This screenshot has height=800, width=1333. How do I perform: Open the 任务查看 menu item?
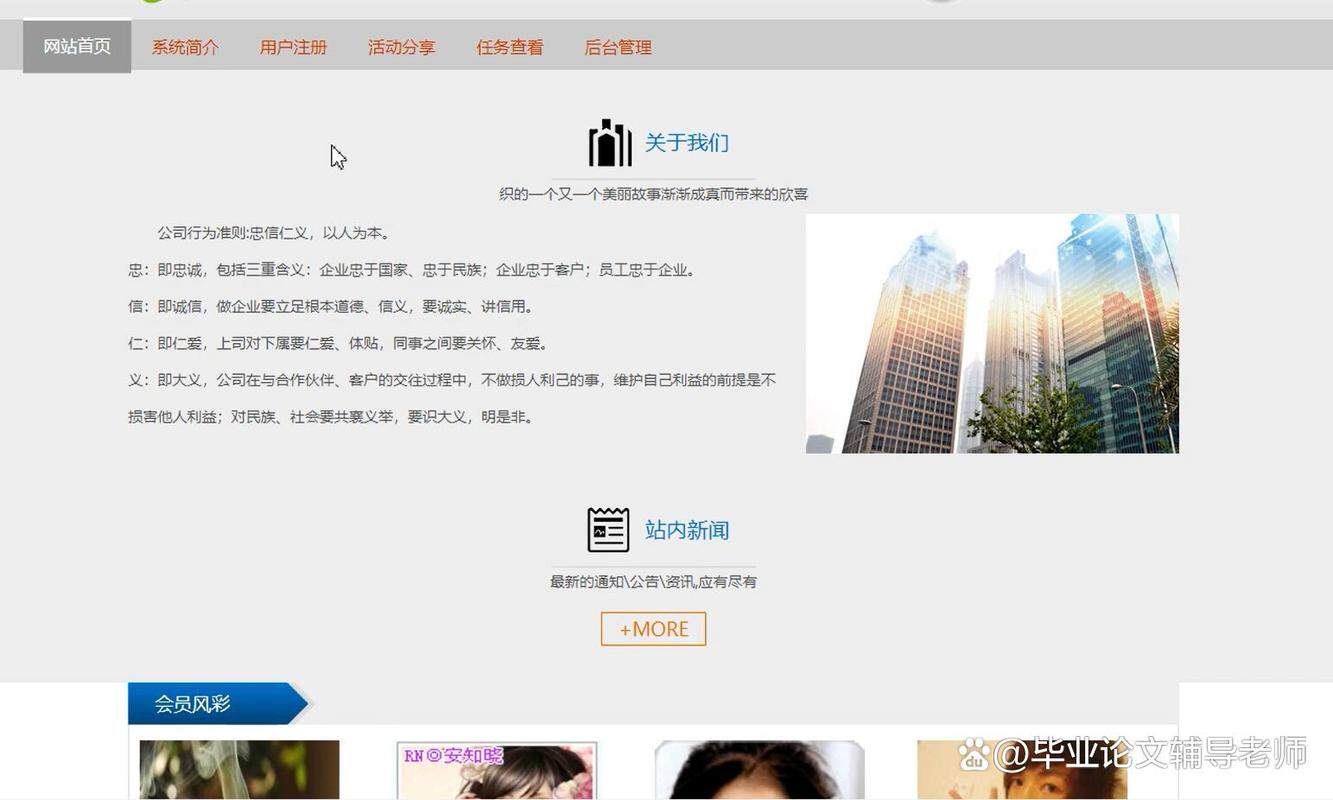510,47
